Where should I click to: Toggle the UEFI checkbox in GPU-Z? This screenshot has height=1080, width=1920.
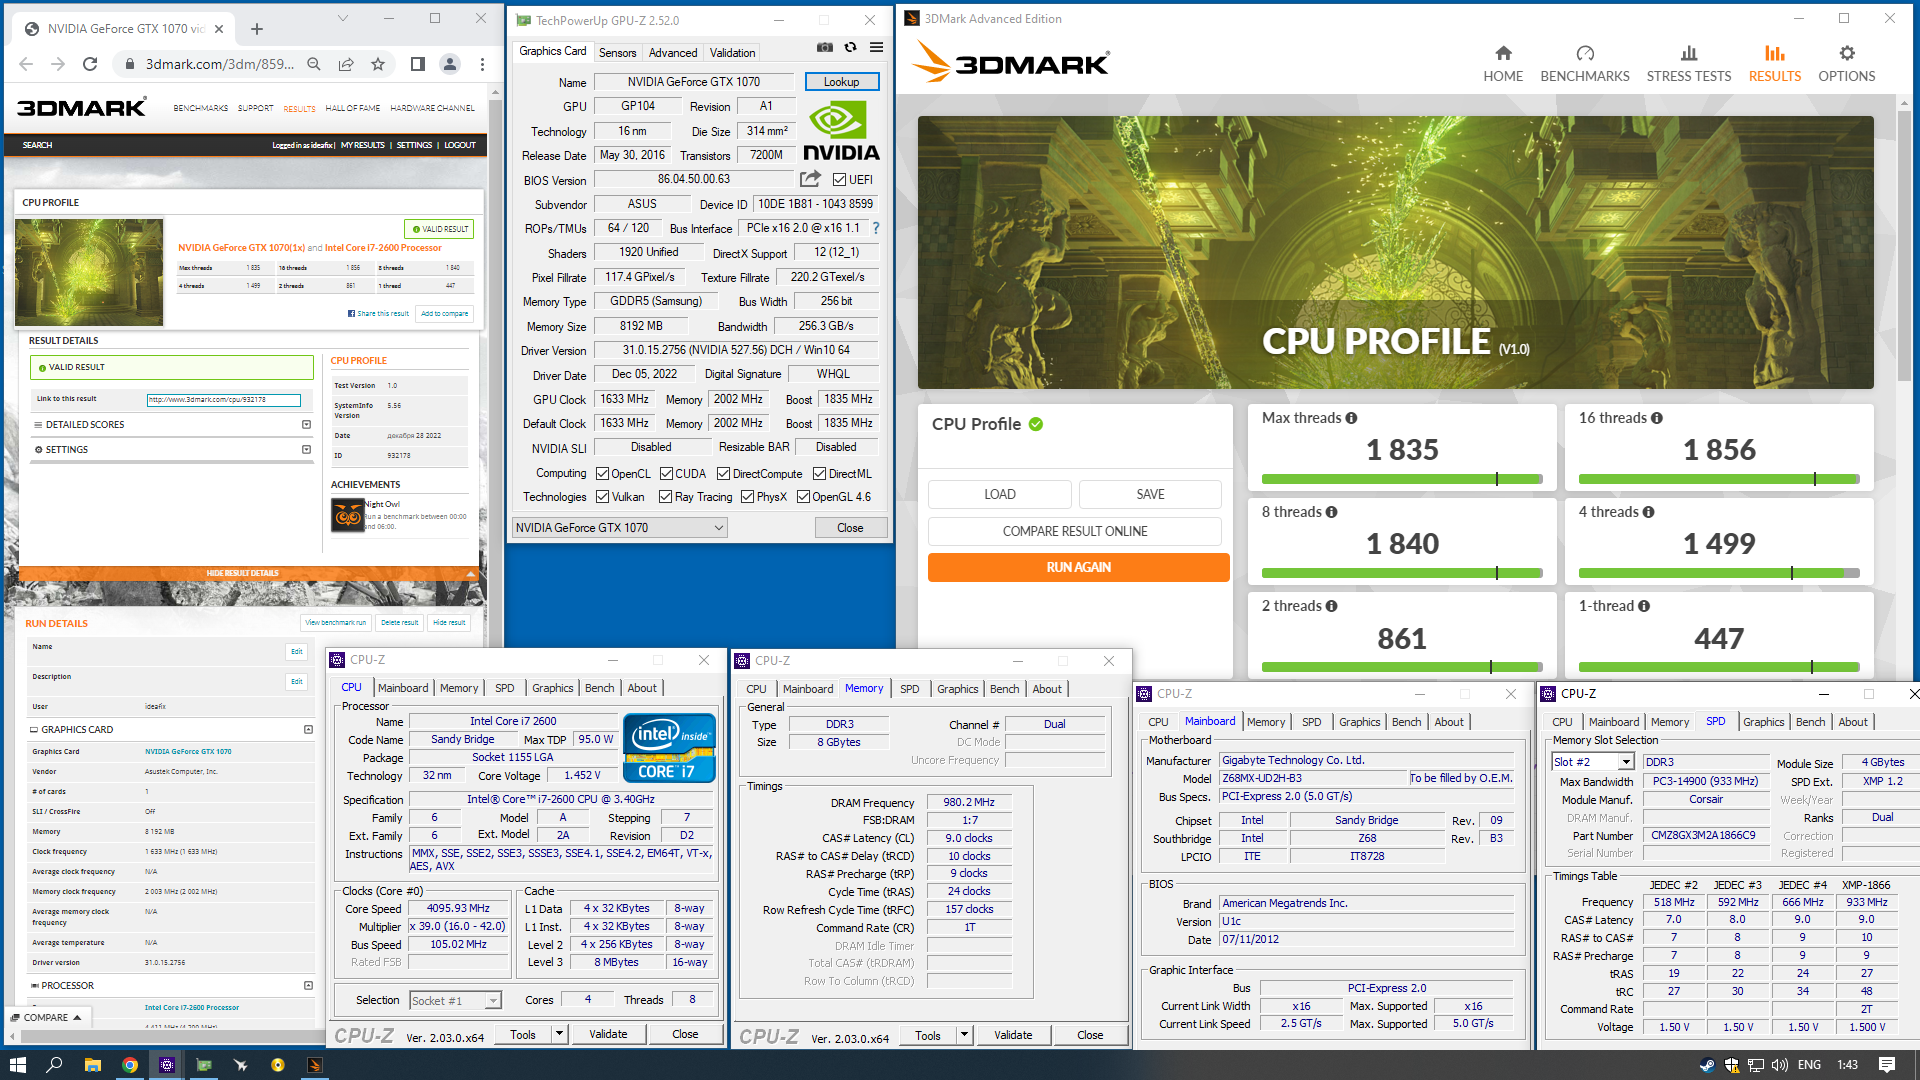(839, 180)
